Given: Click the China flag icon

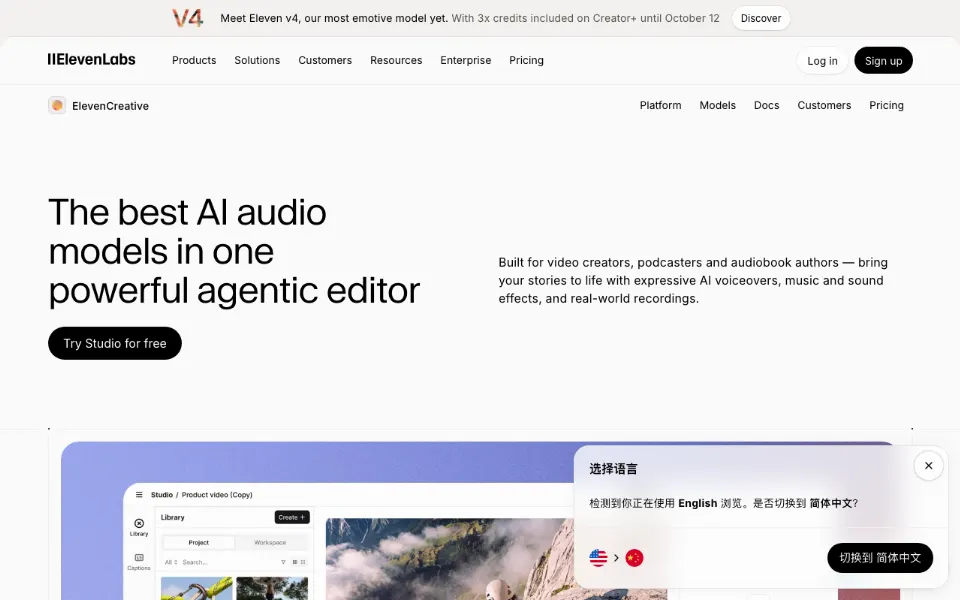Looking at the screenshot, I should 634,558.
